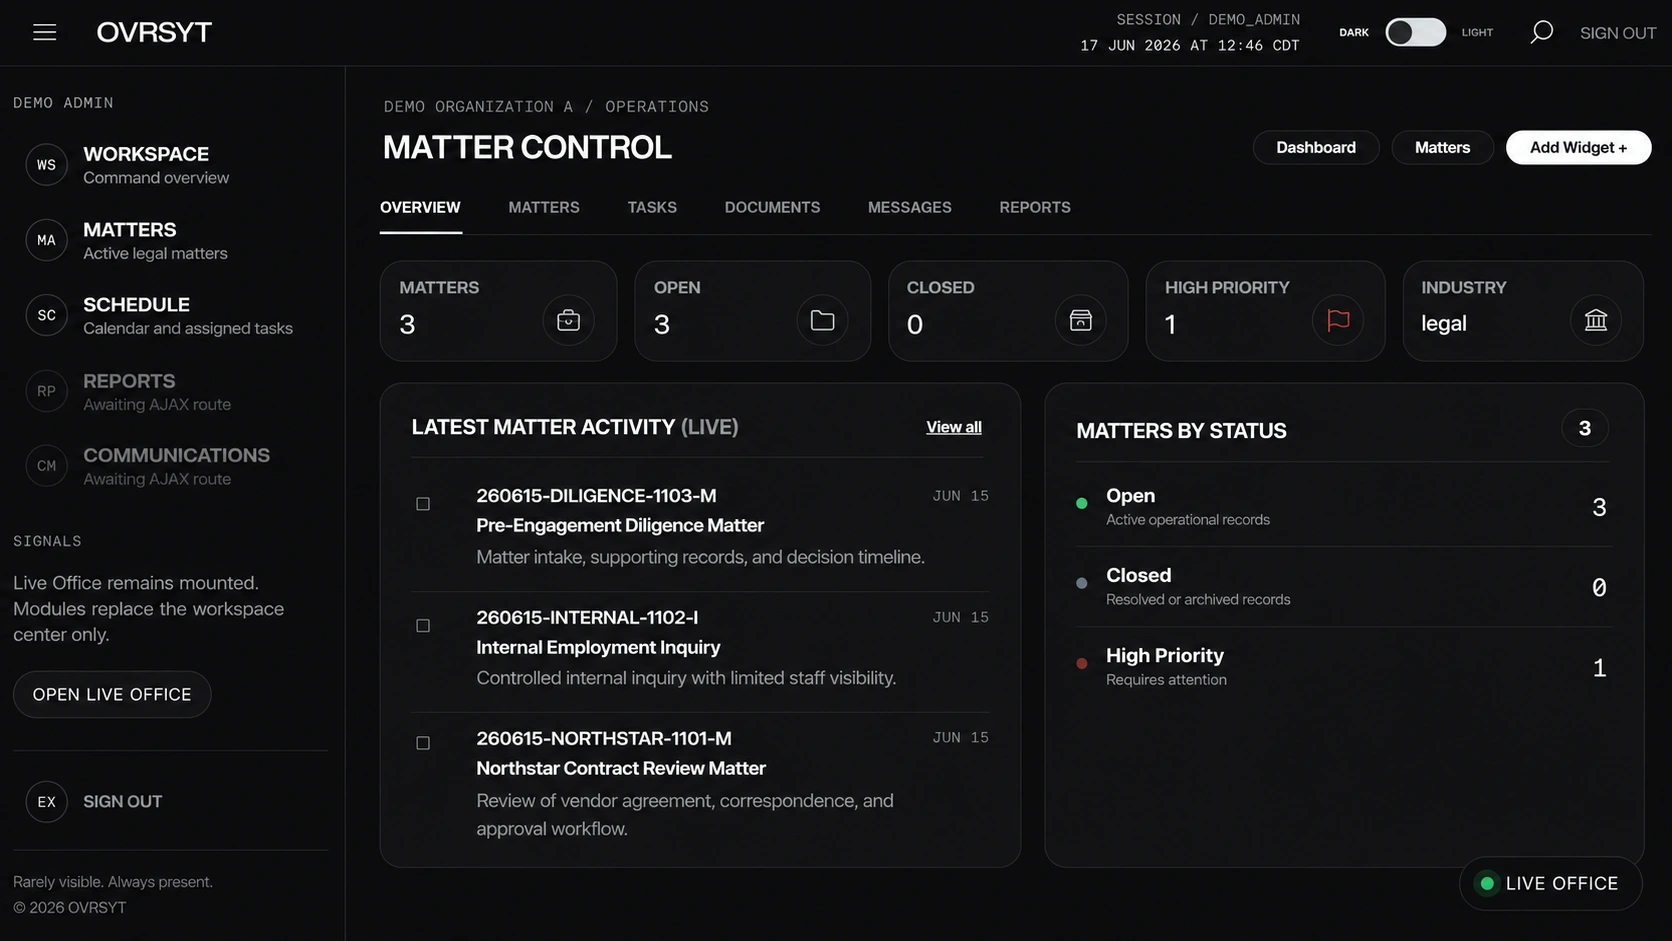Click the count badge in Matters By Status header

click(x=1585, y=429)
